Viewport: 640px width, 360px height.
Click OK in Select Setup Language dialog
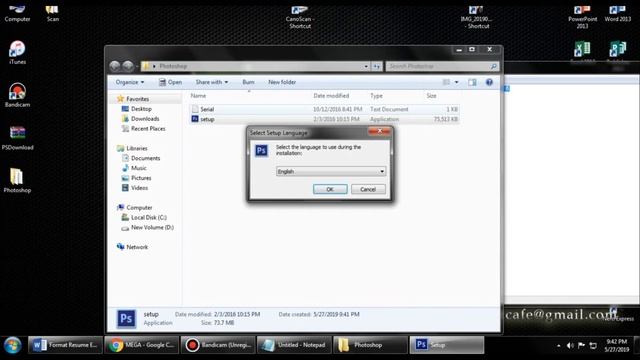point(330,189)
